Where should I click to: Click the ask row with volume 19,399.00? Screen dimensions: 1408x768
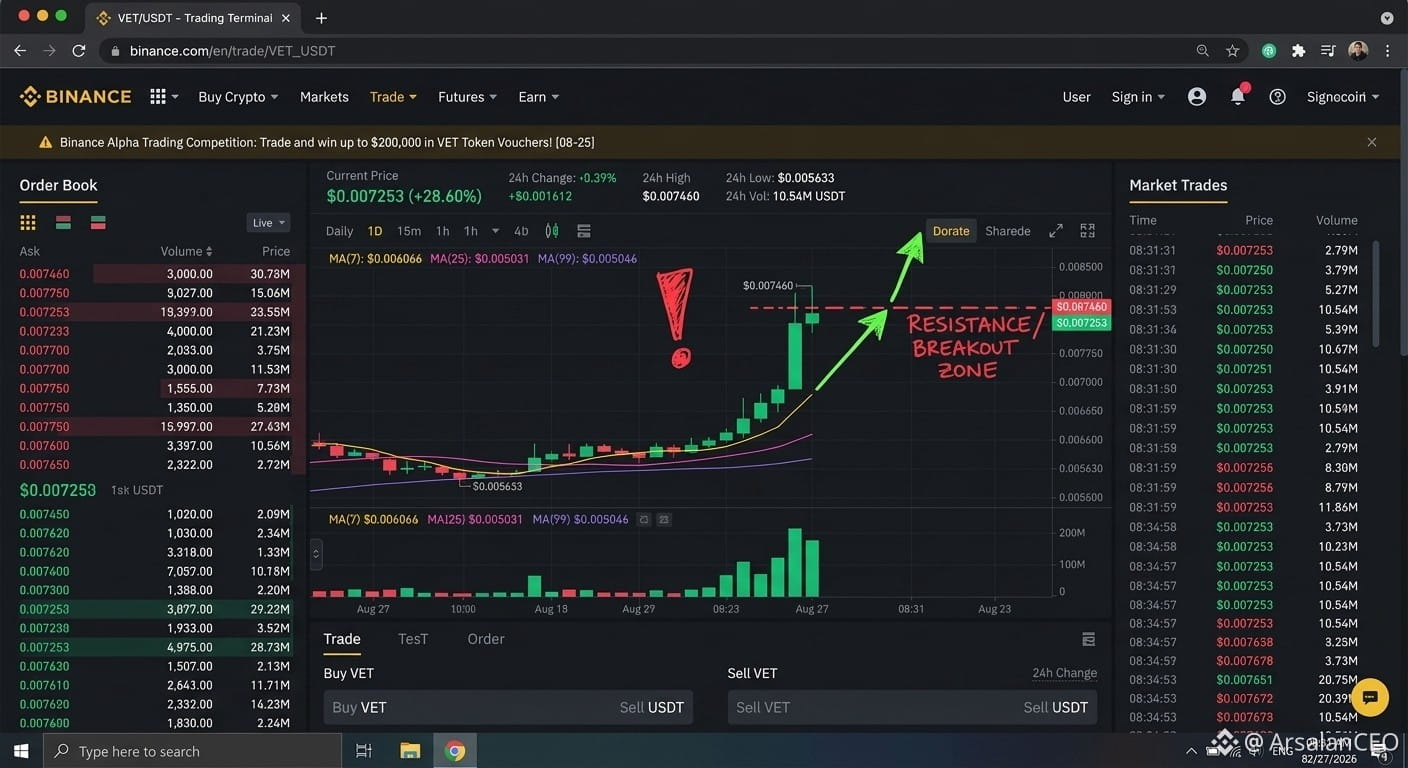tap(155, 312)
